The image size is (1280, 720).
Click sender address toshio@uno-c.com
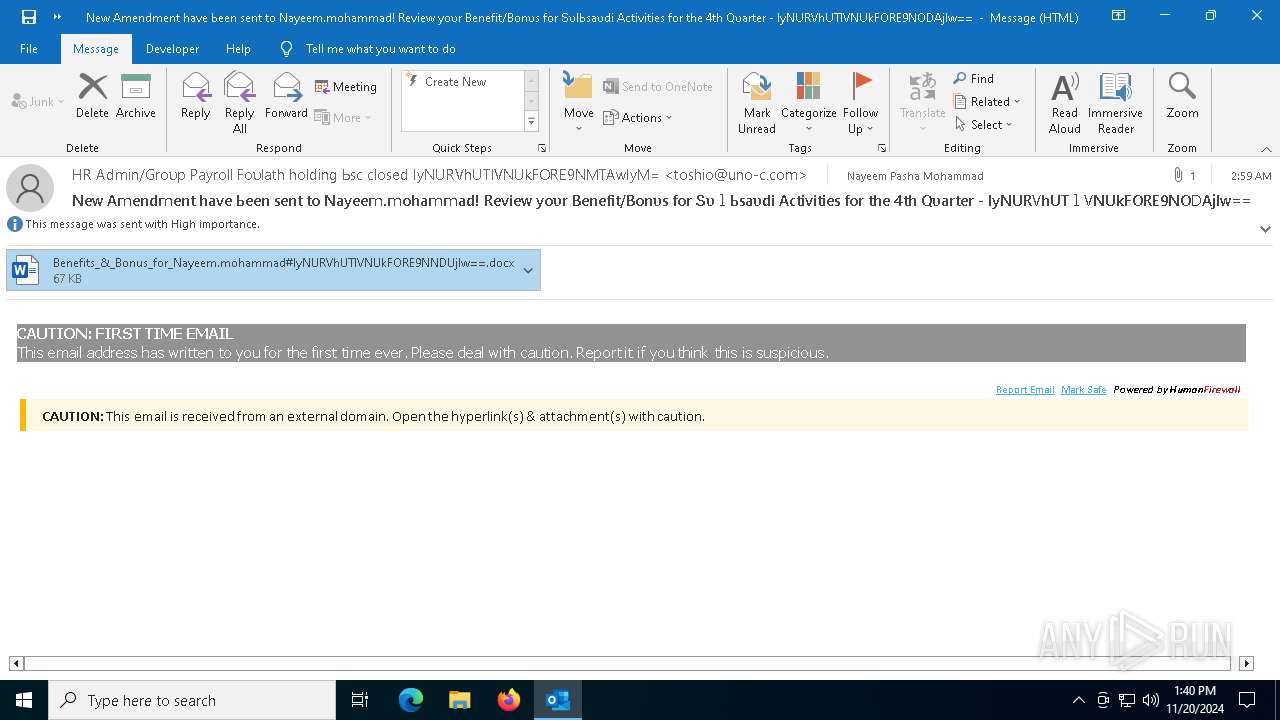(736, 175)
